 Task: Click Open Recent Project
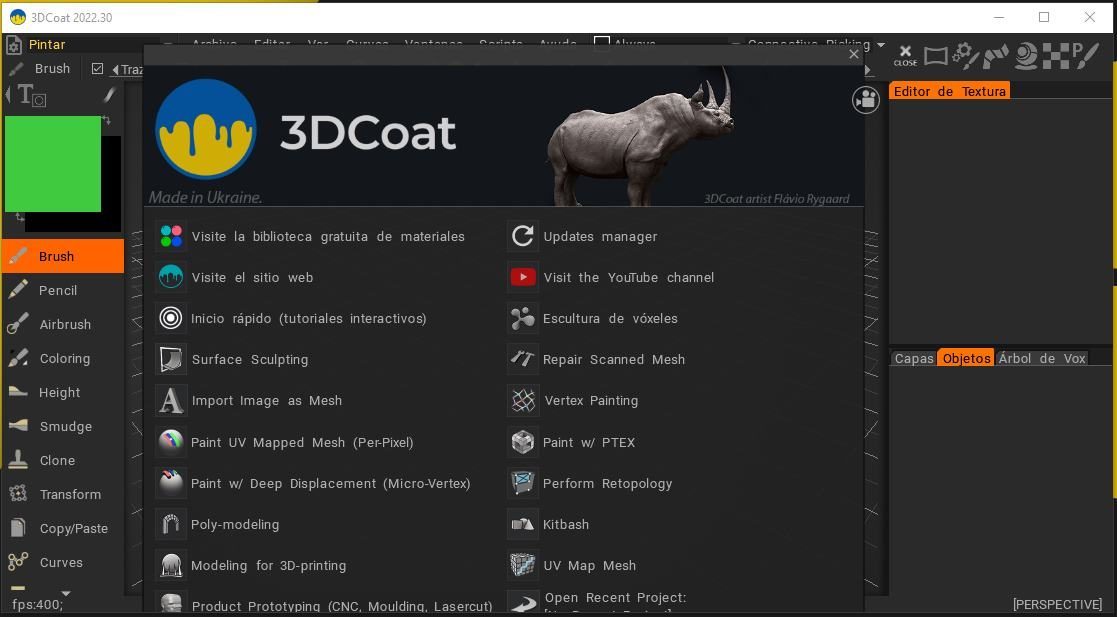(597, 601)
